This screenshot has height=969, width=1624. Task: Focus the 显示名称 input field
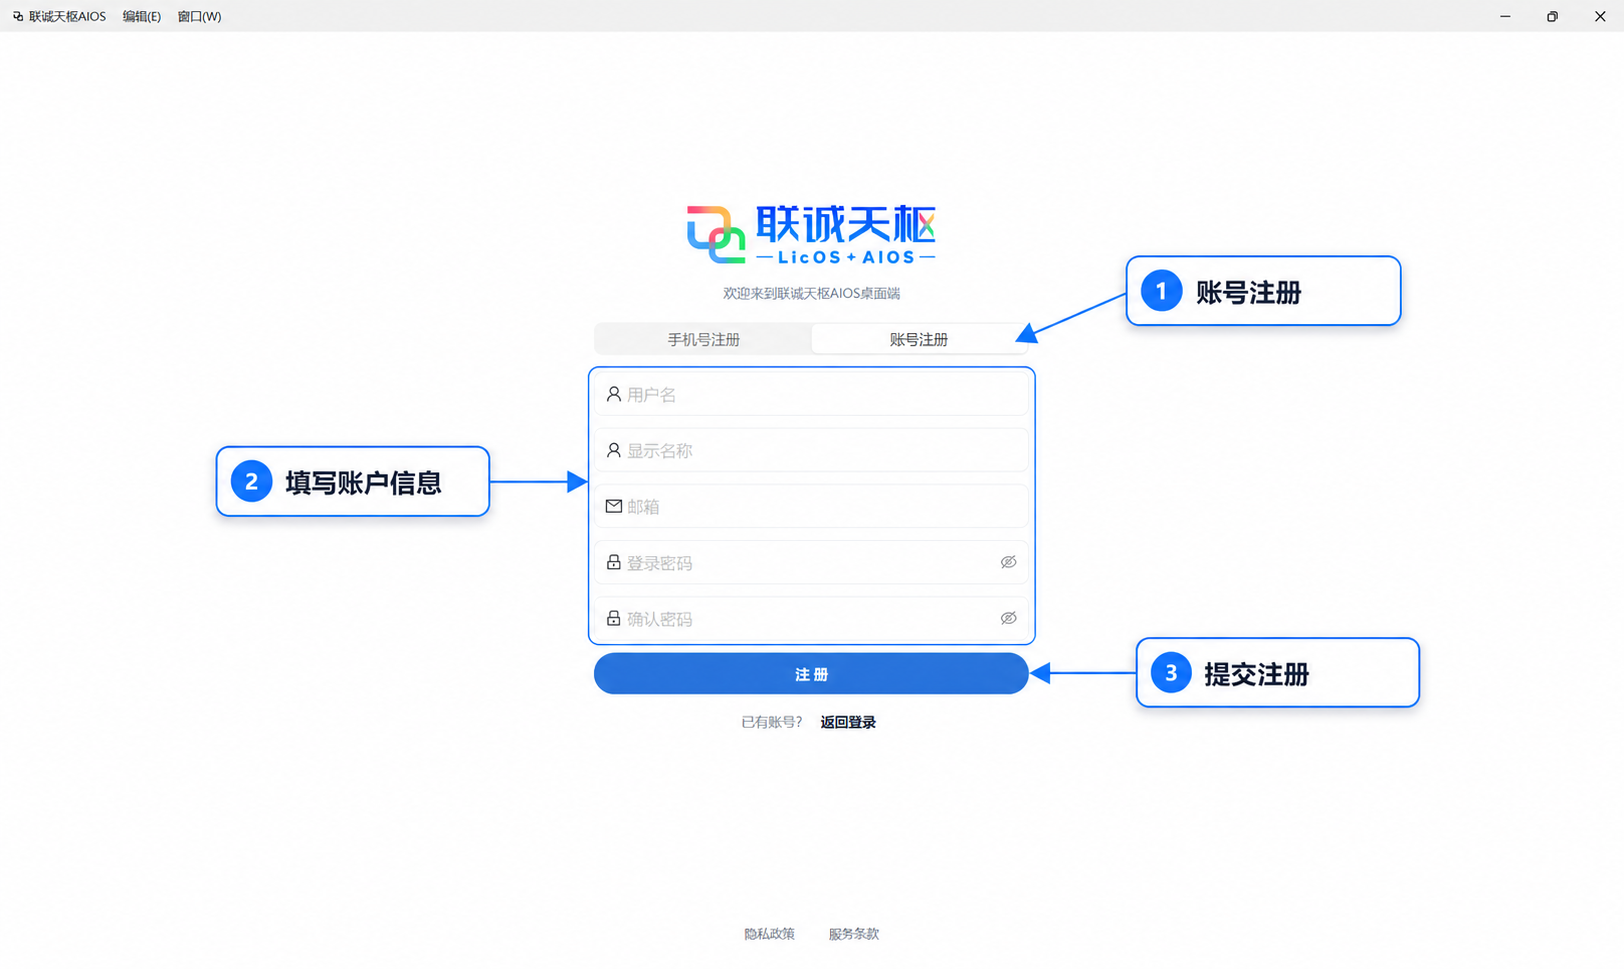pyautogui.click(x=811, y=451)
